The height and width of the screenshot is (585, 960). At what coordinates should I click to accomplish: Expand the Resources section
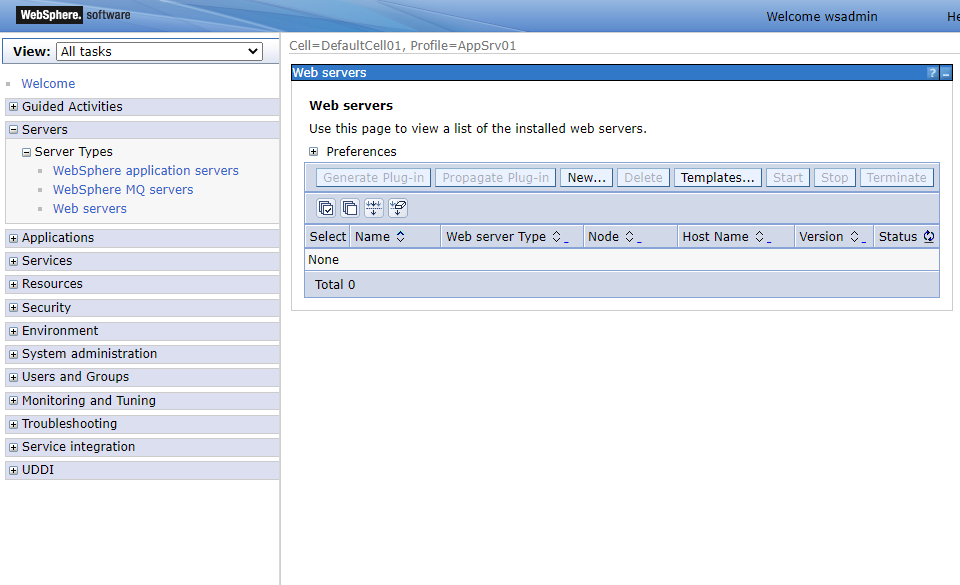(13, 285)
